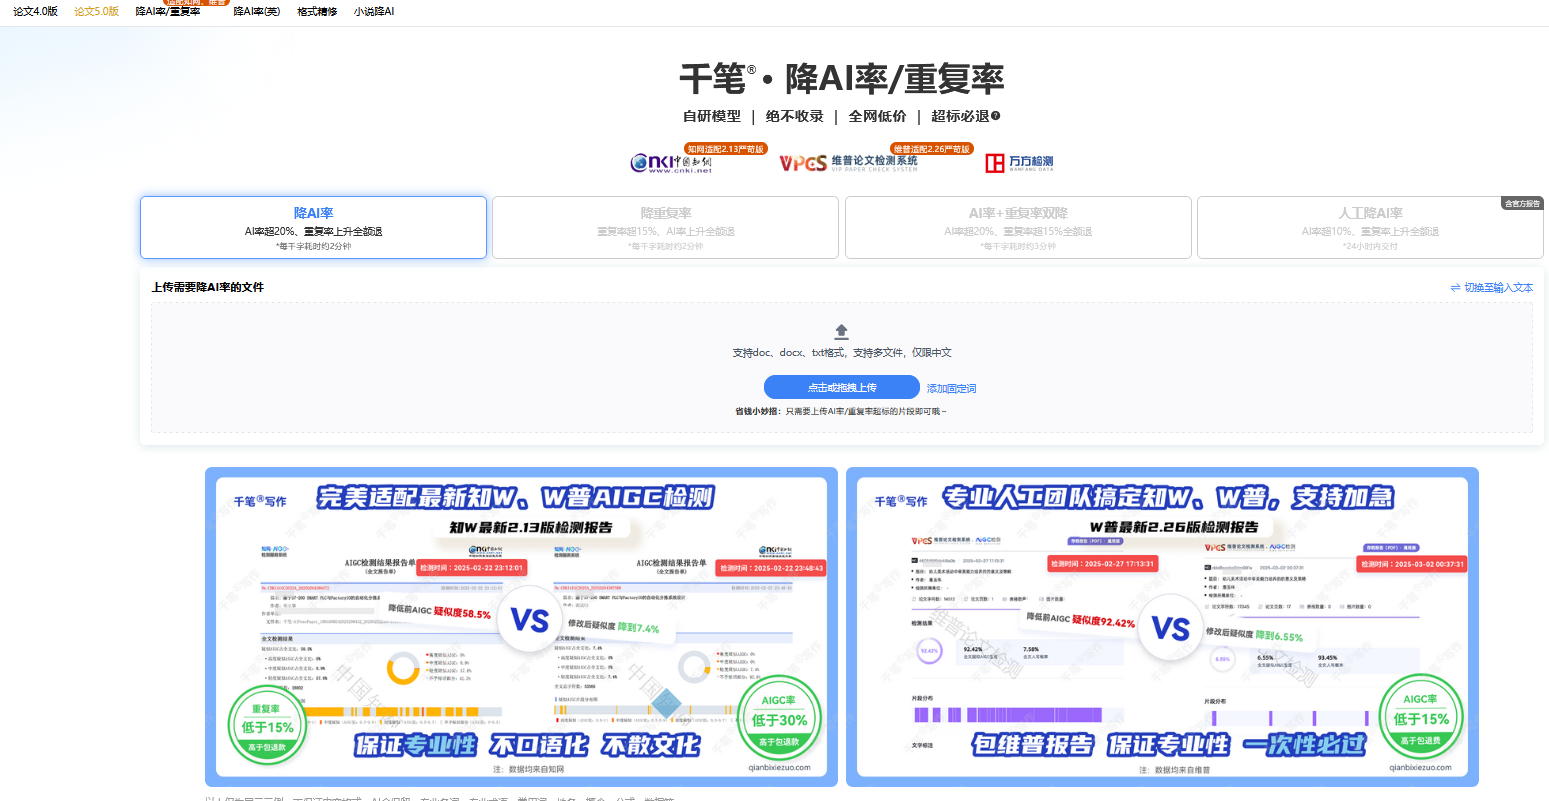Click the 维普适配2.26严苛版 orange badge
Viewport: 1549px width, 801px height.
(x=931, y=149)
